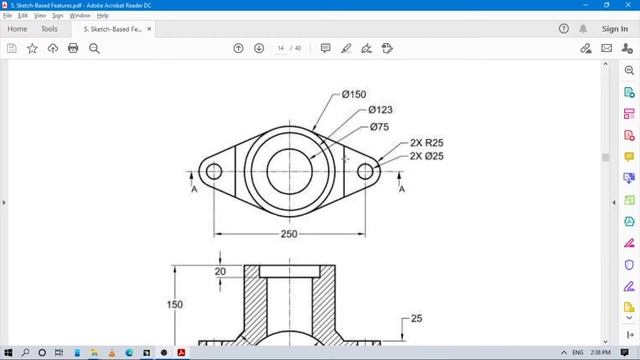
Task: Upload the file with the cloud icon
Action: point(53,48)
